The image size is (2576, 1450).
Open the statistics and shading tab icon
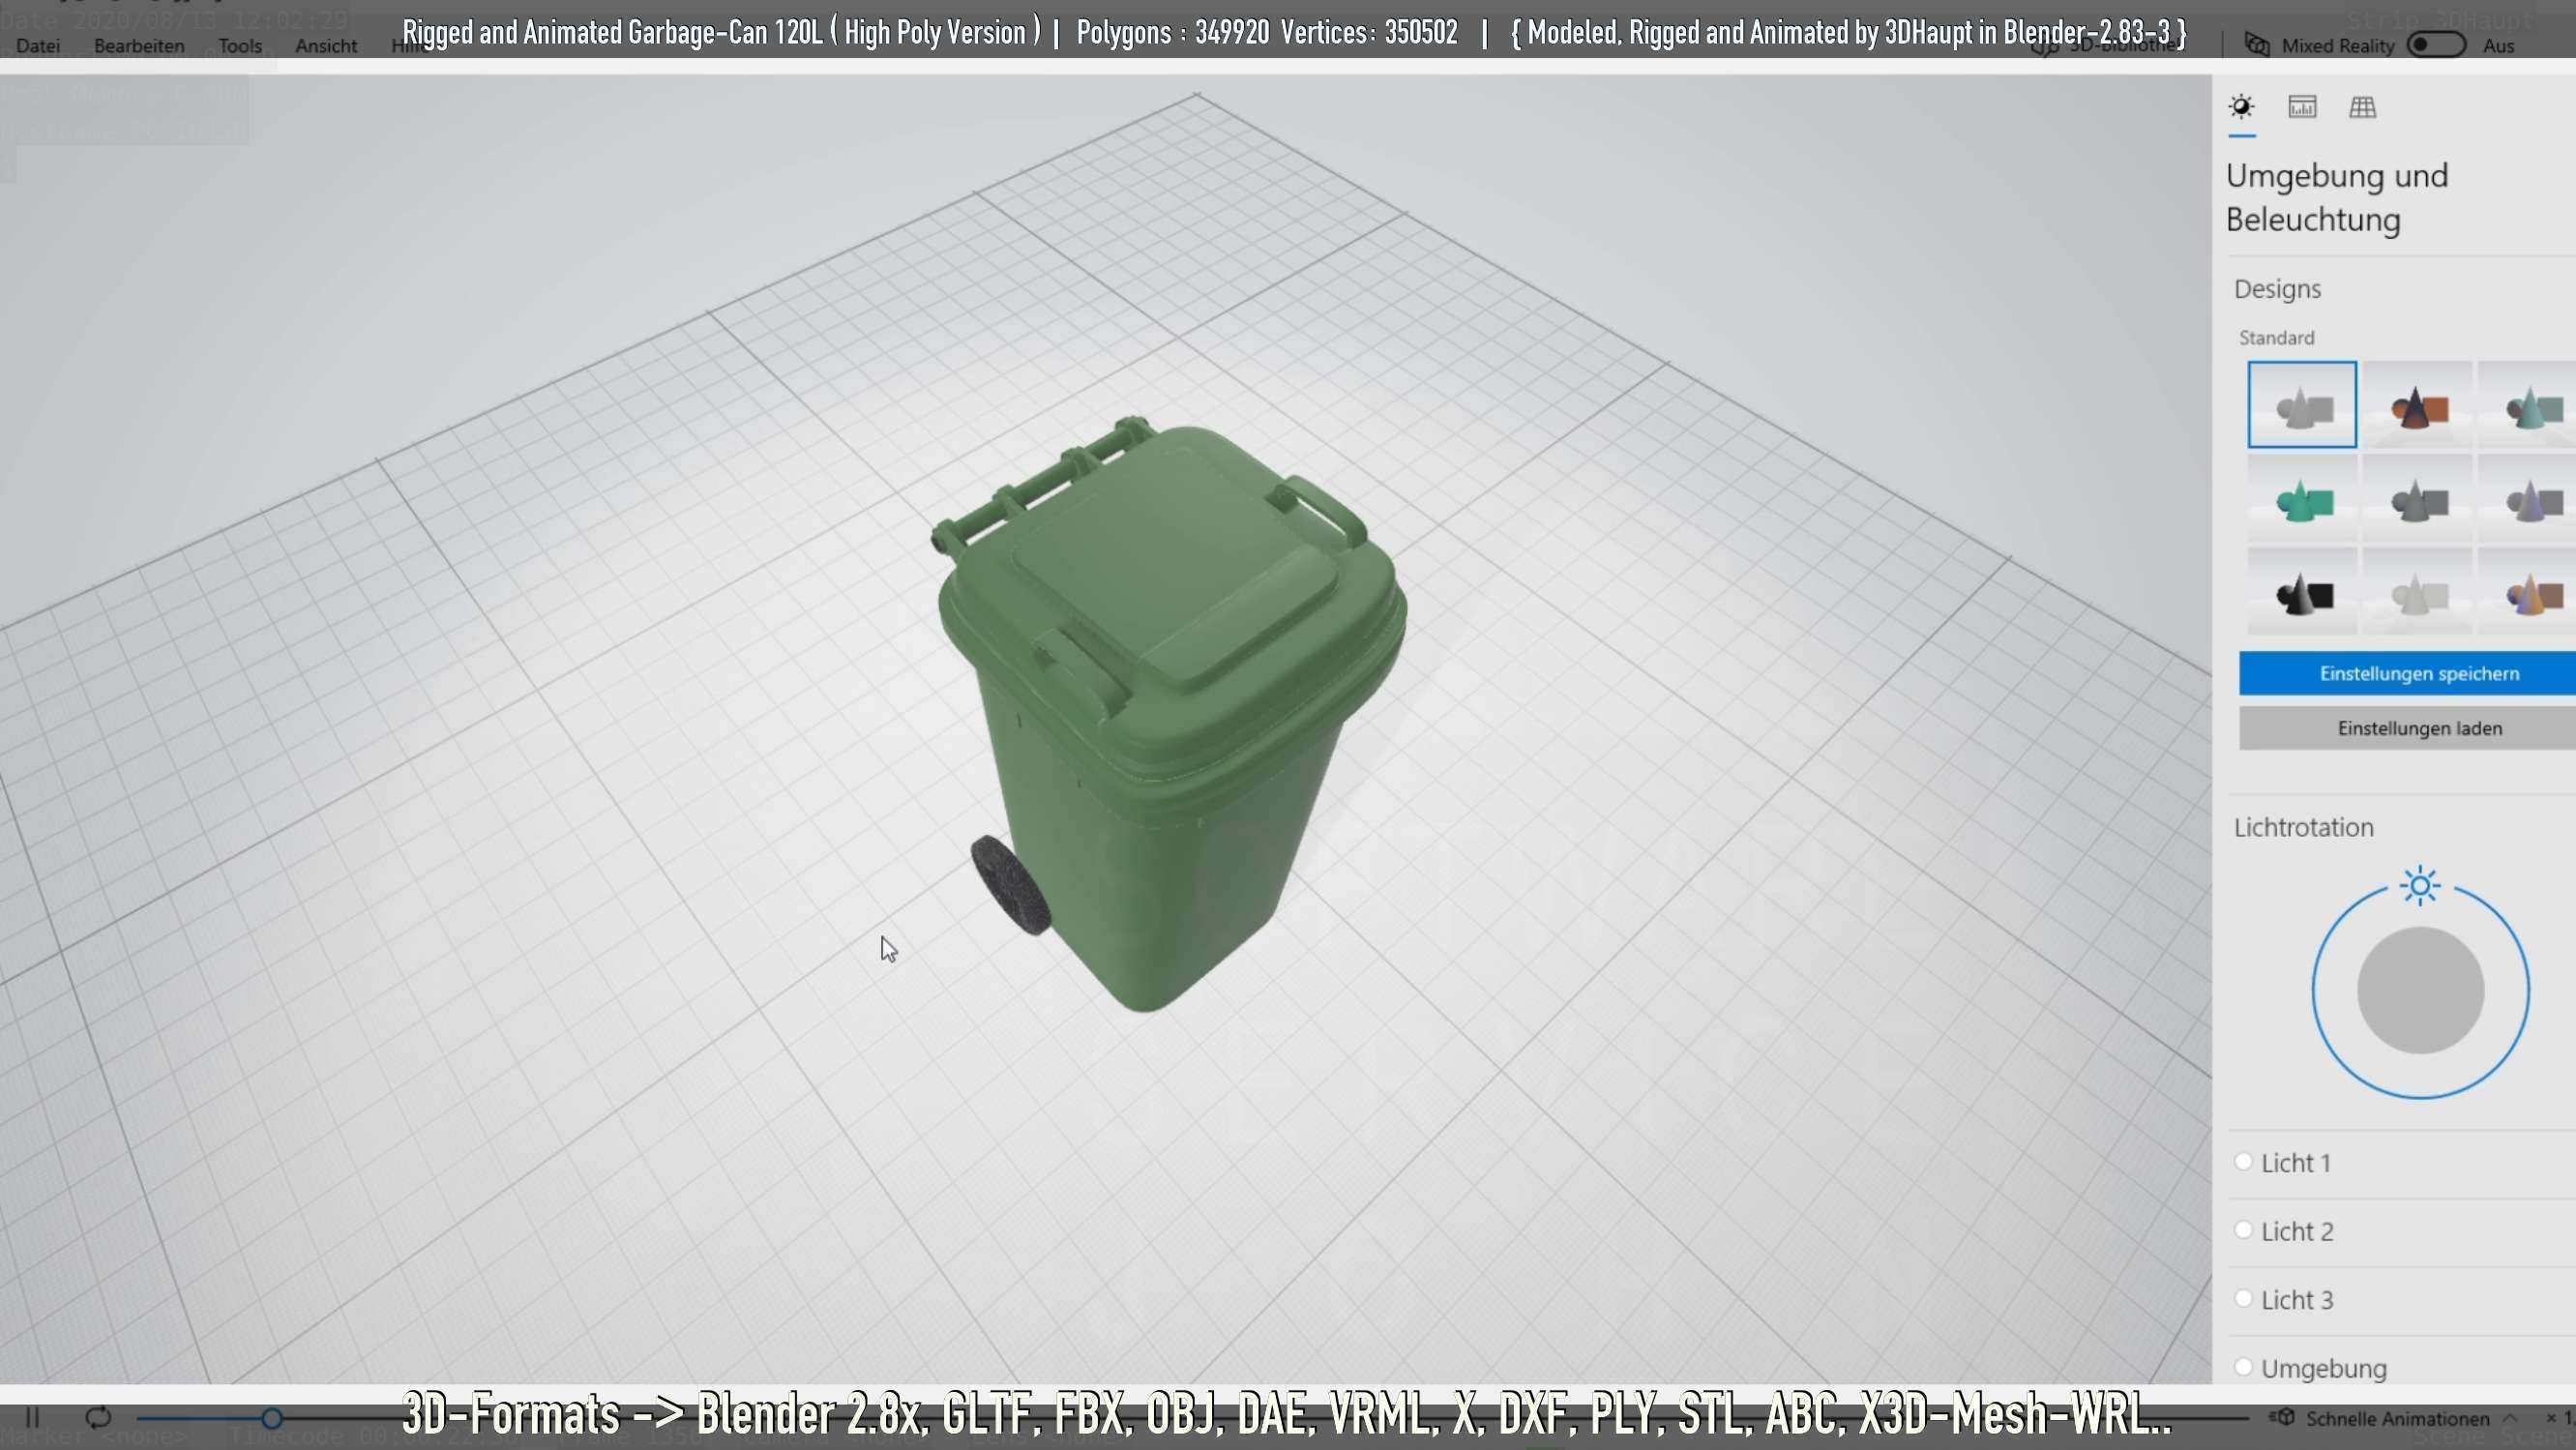[x=2302, y=107]
